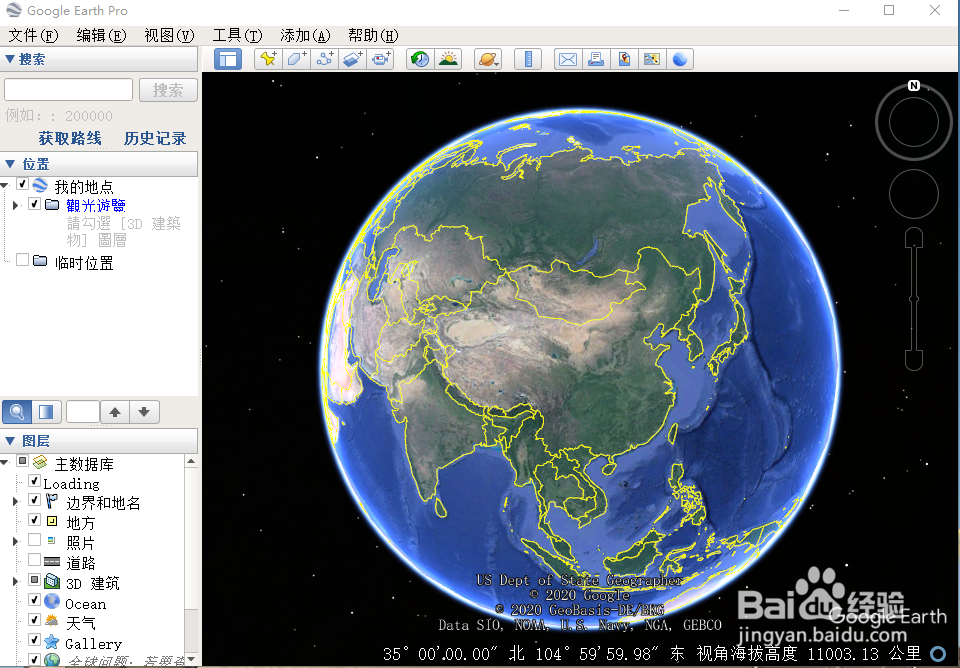Image resolution: width=960 pixels, height=668 pixels.
Task: Expand the 觀光游覽 folder
Action: [16, 205]
